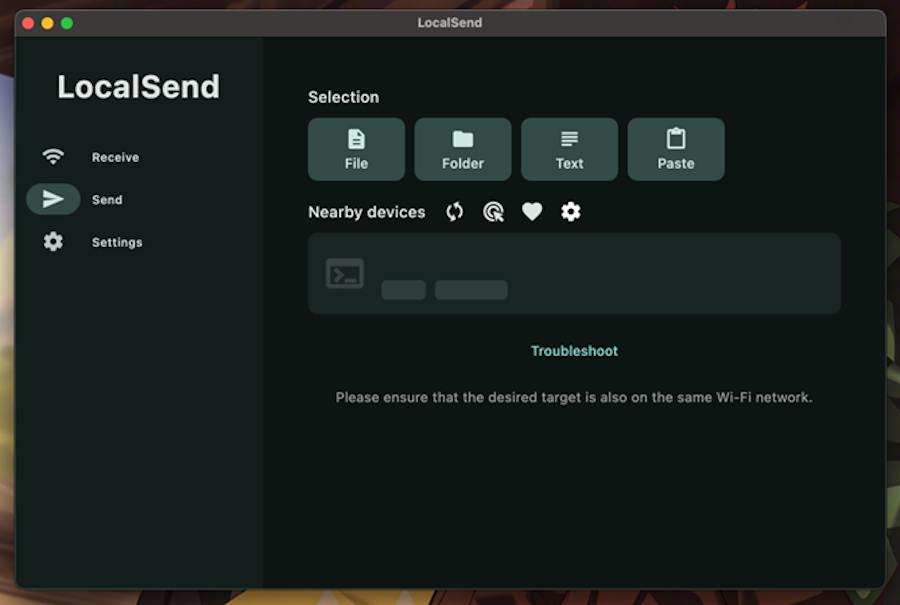Click the Troubleshoot link
Screen dimensions: 900x605
tap(574, 351)
